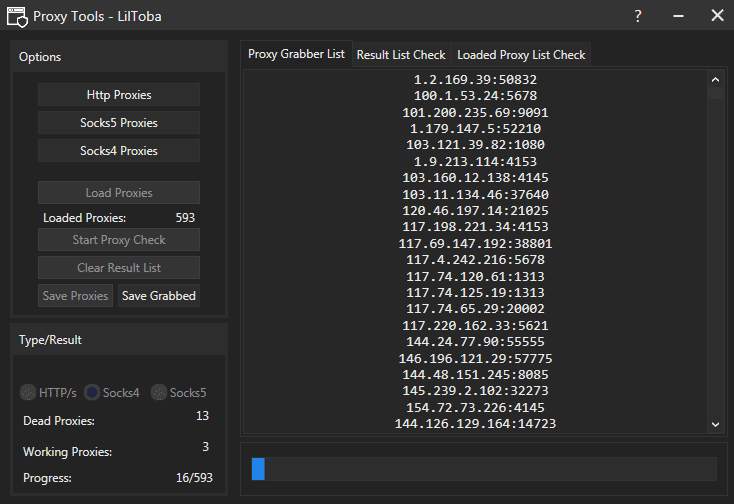Switch to Result List Check tab
Viewport: 734px width, 504px height.
(x=401, y=55)
